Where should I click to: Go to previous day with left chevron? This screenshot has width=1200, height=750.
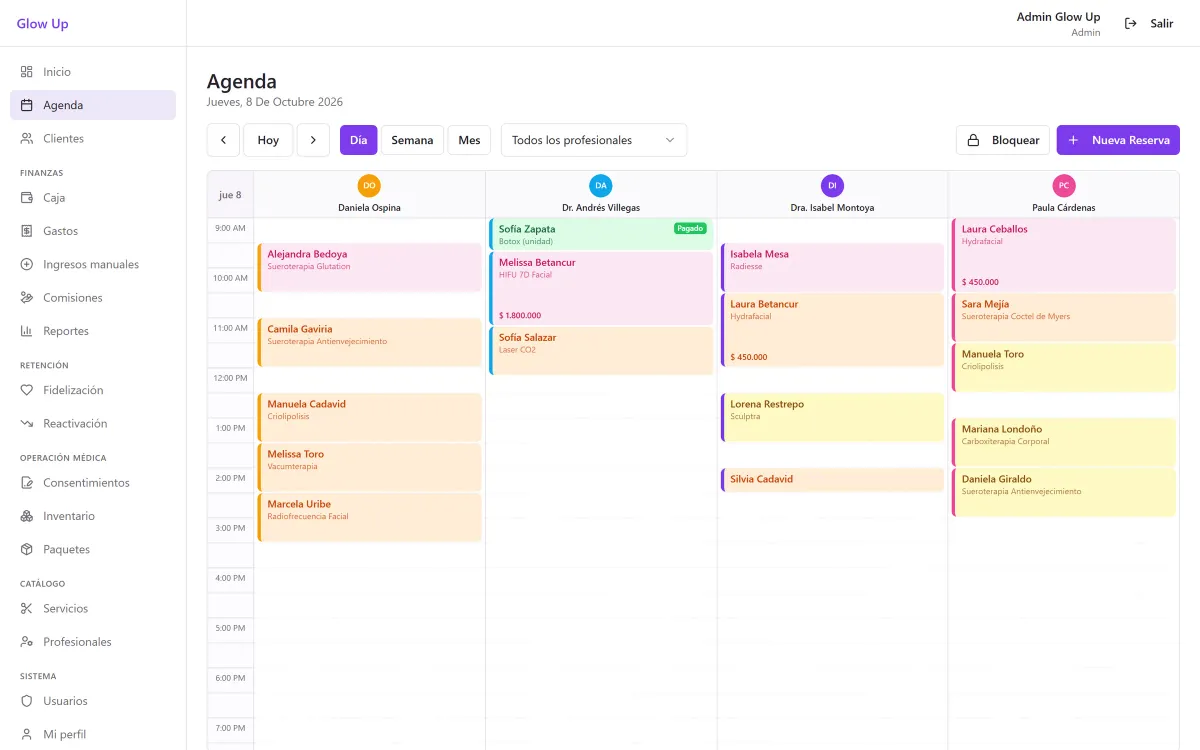pyautogui.click(x=223, y=140)
